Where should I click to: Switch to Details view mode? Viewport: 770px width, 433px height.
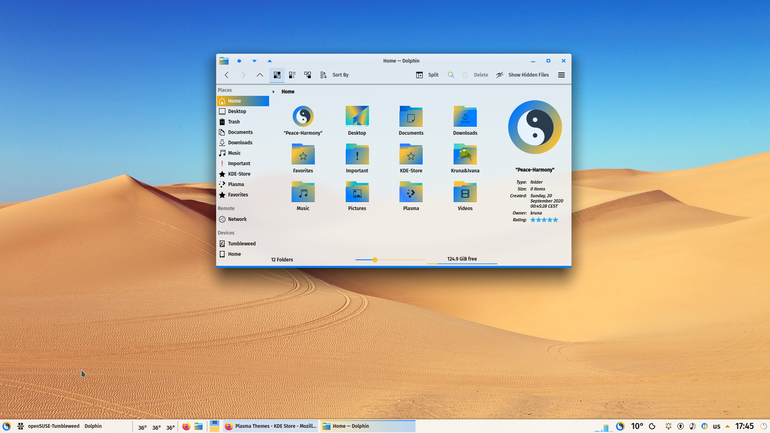point(307,75)
